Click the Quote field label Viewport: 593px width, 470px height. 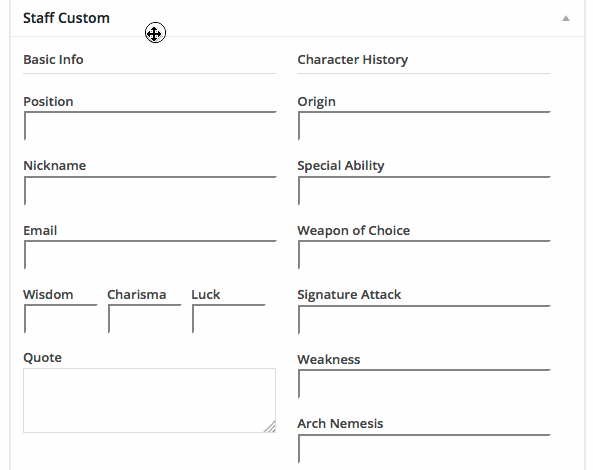(x=42, y=357)
